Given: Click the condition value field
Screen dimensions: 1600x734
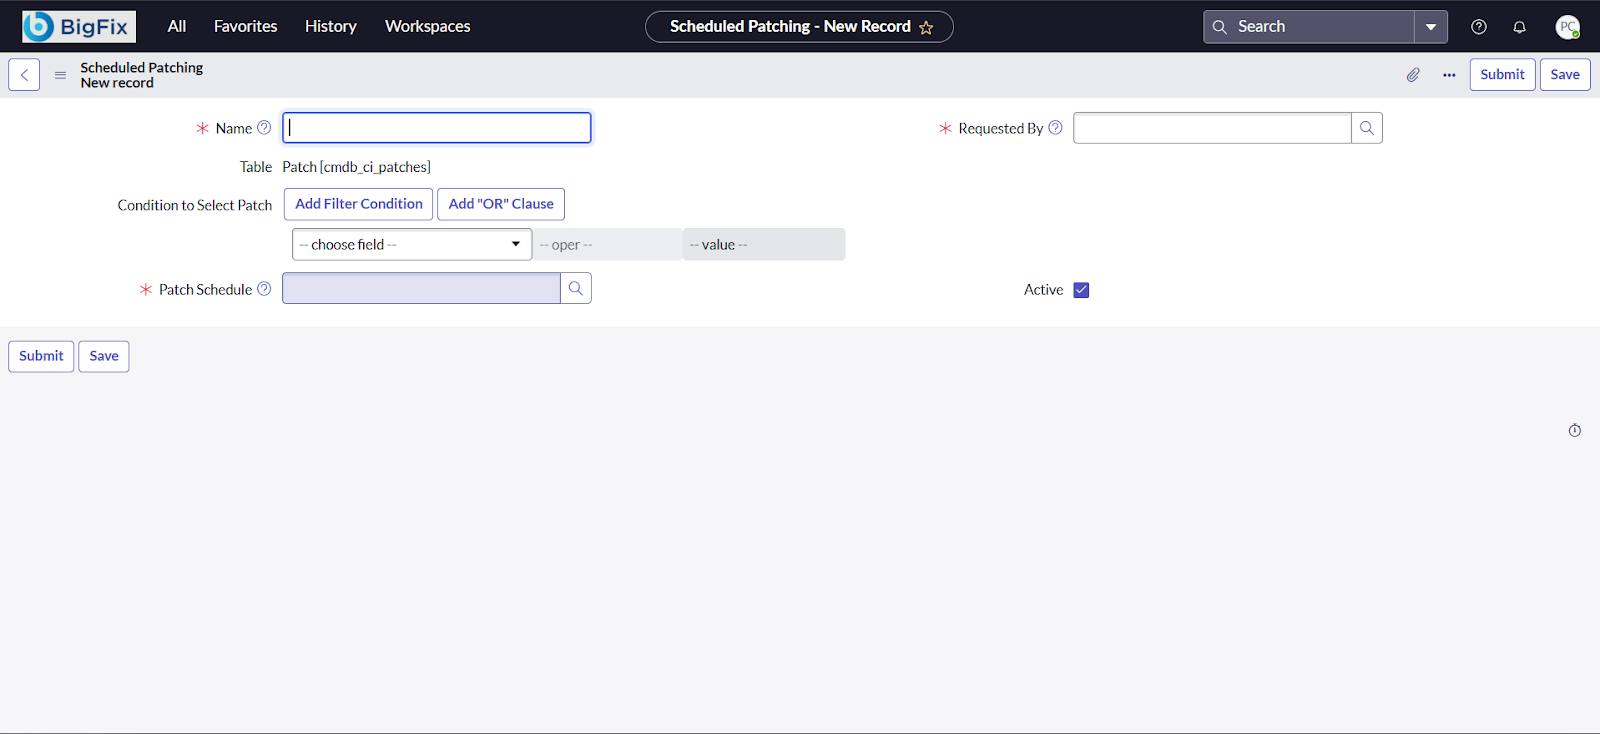Looking at the screenshot, I should (x=764, y=245).
